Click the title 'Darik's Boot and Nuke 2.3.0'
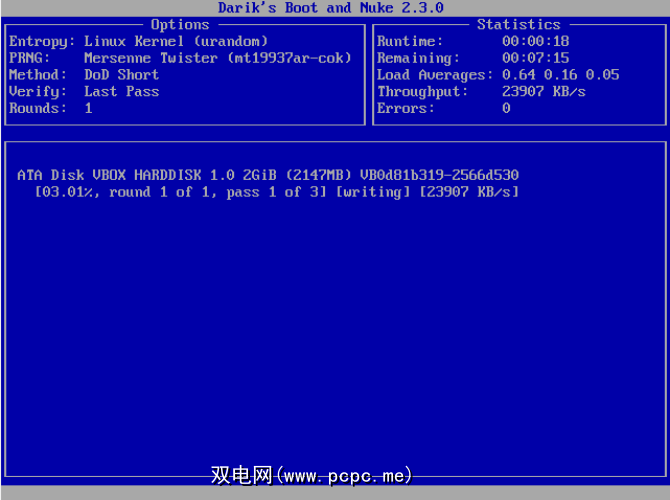 pyautogui.click(x=331, y=8)
